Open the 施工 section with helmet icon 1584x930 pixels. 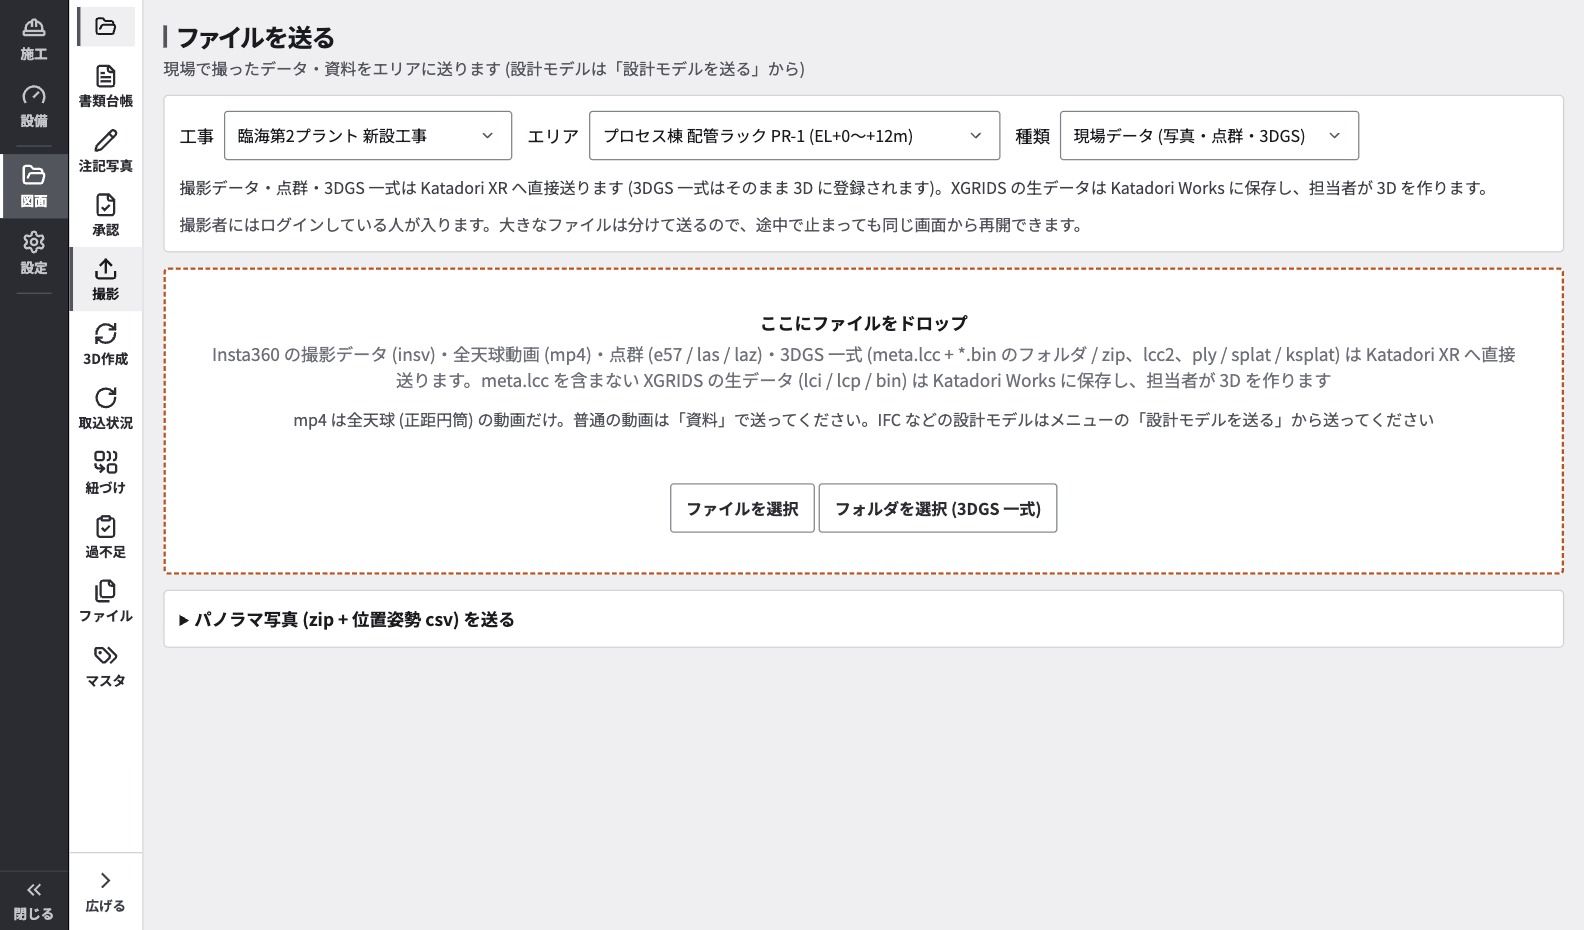pyautogui.click(x=34, y=39)
